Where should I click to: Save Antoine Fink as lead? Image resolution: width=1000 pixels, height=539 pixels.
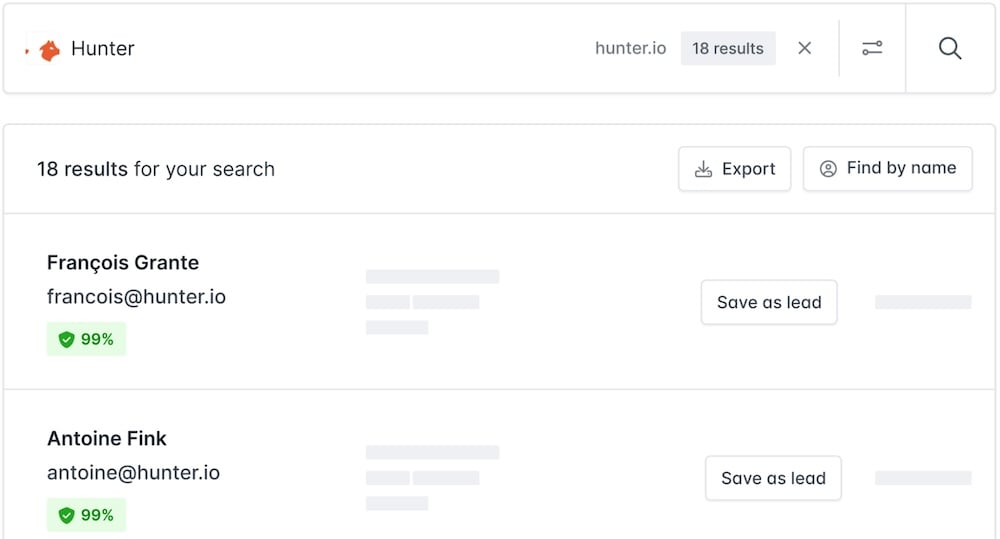(773, 478)
